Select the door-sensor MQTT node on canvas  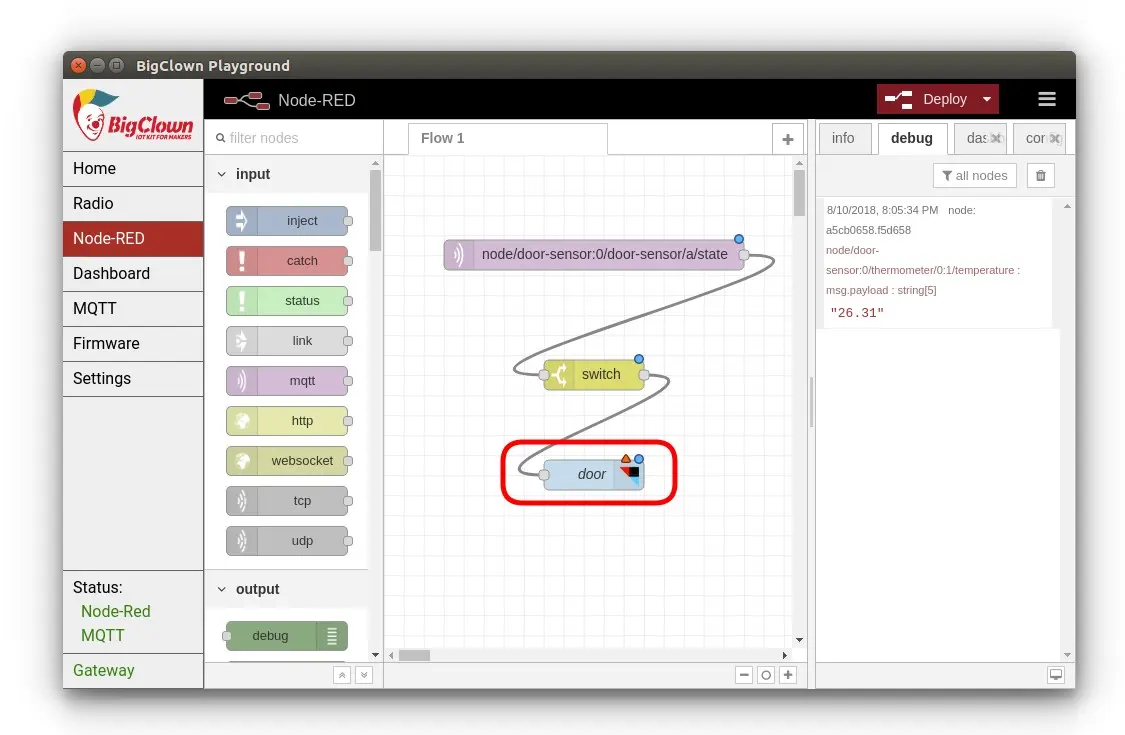[x=594, y=255]
